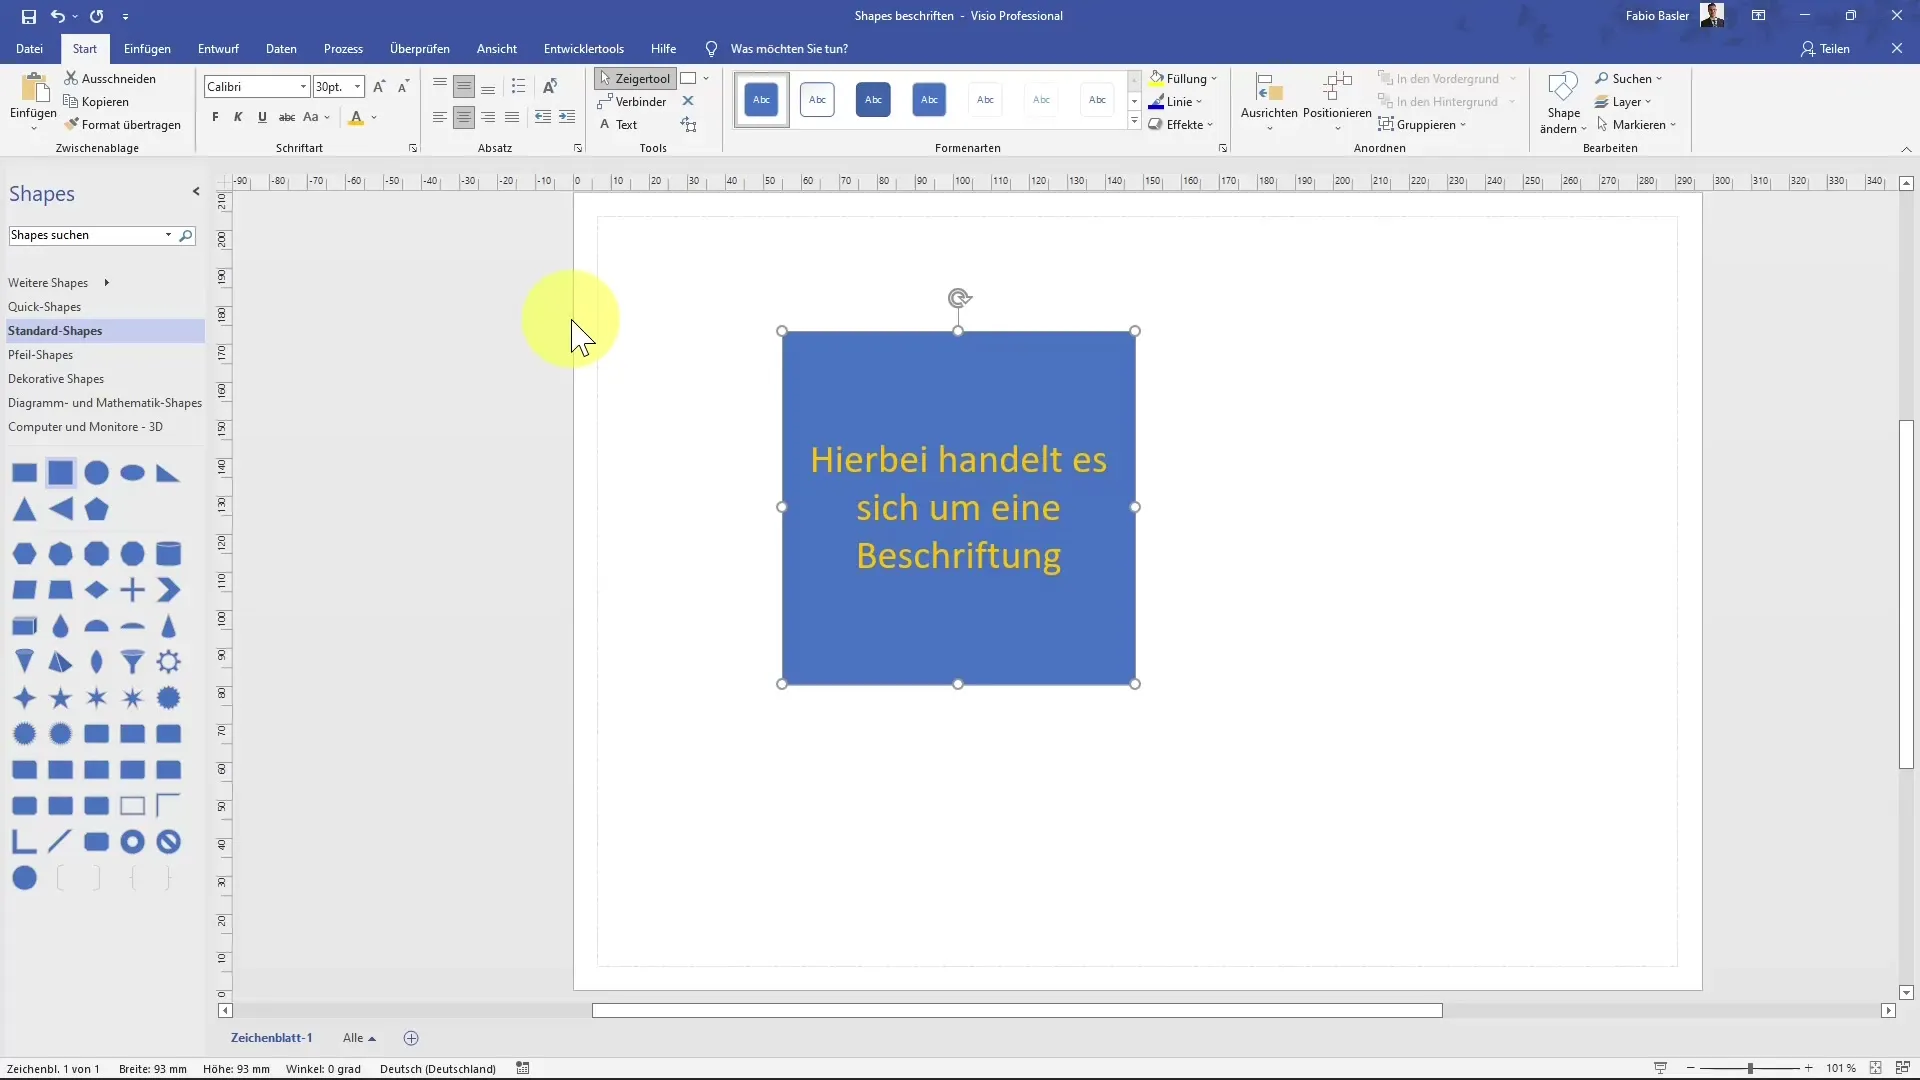This screenshot has width=1920, height=1080.
Task: Insert bullet list in text
Action: 518,86
